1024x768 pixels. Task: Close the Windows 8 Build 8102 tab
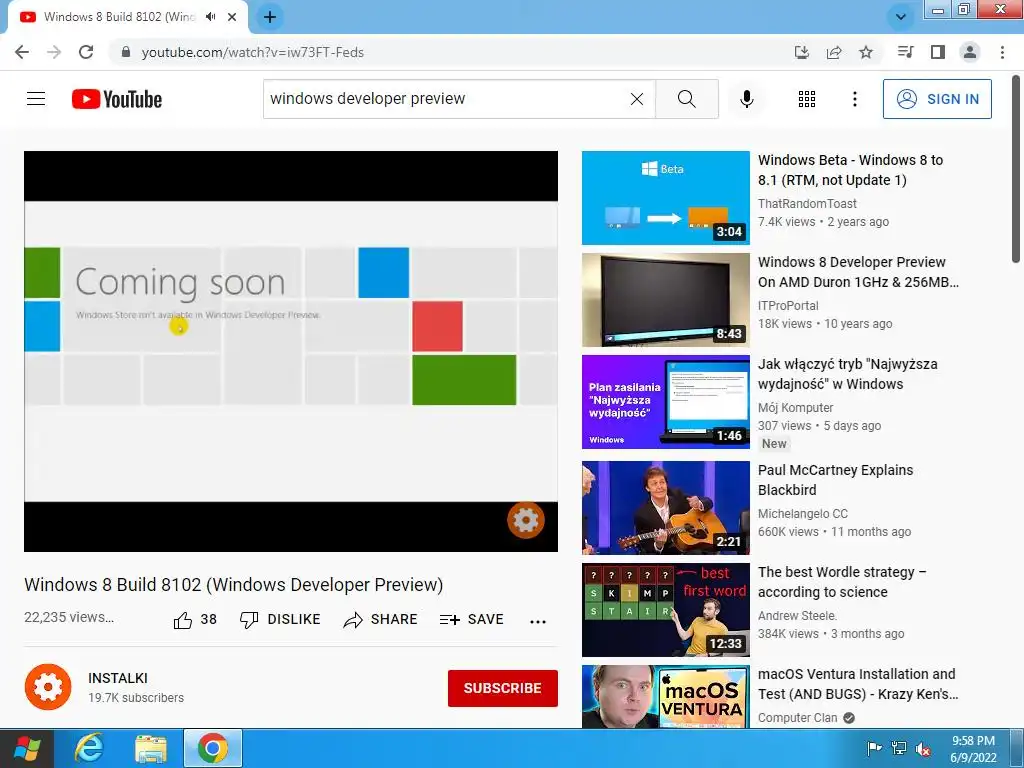(x=232, y=17)
